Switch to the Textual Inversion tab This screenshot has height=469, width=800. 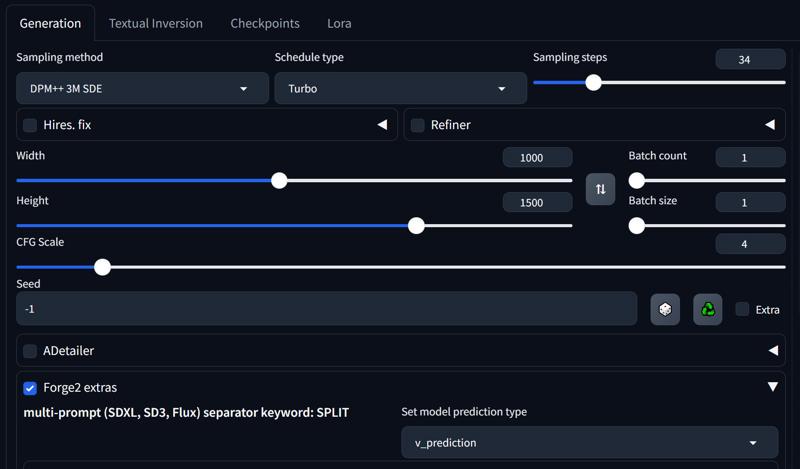[156, 23]
